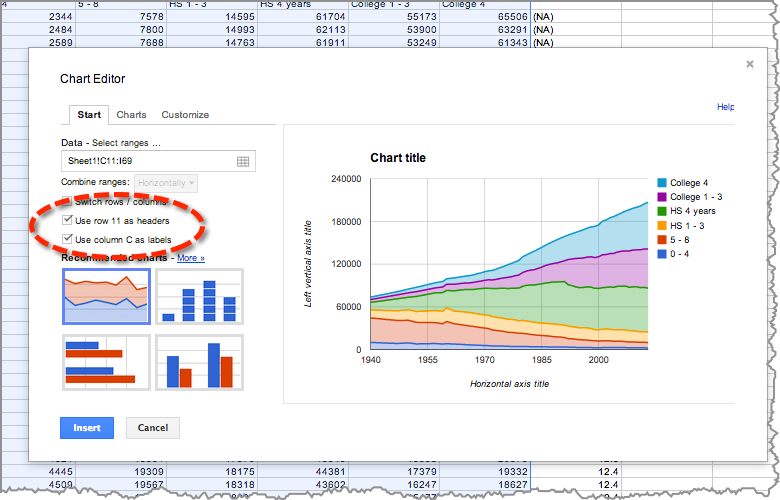Open the Combine ranges Horizontally dropdown
780x500 pixels.
pos(166,183)
